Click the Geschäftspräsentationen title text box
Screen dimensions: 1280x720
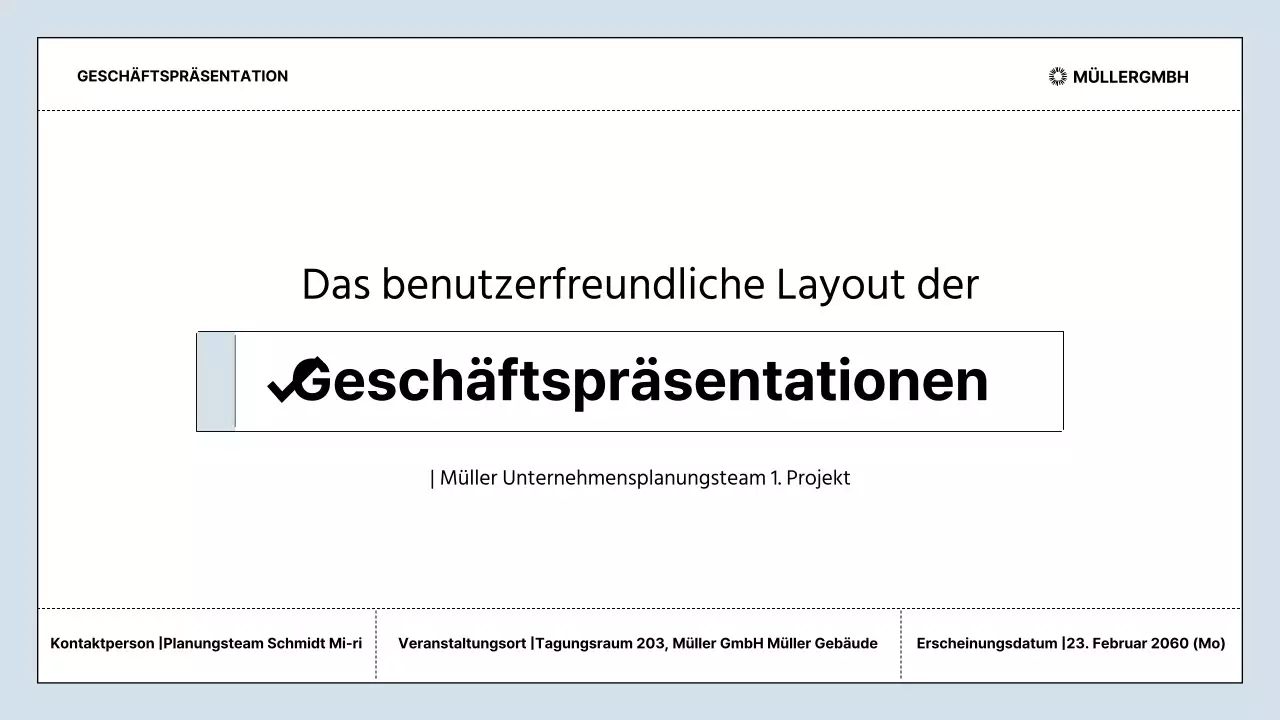click(630, 381)
